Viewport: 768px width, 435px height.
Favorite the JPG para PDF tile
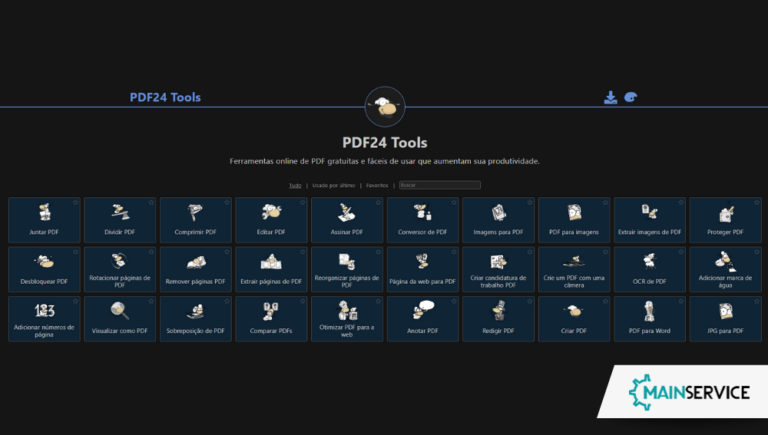(x=757, y=301)
